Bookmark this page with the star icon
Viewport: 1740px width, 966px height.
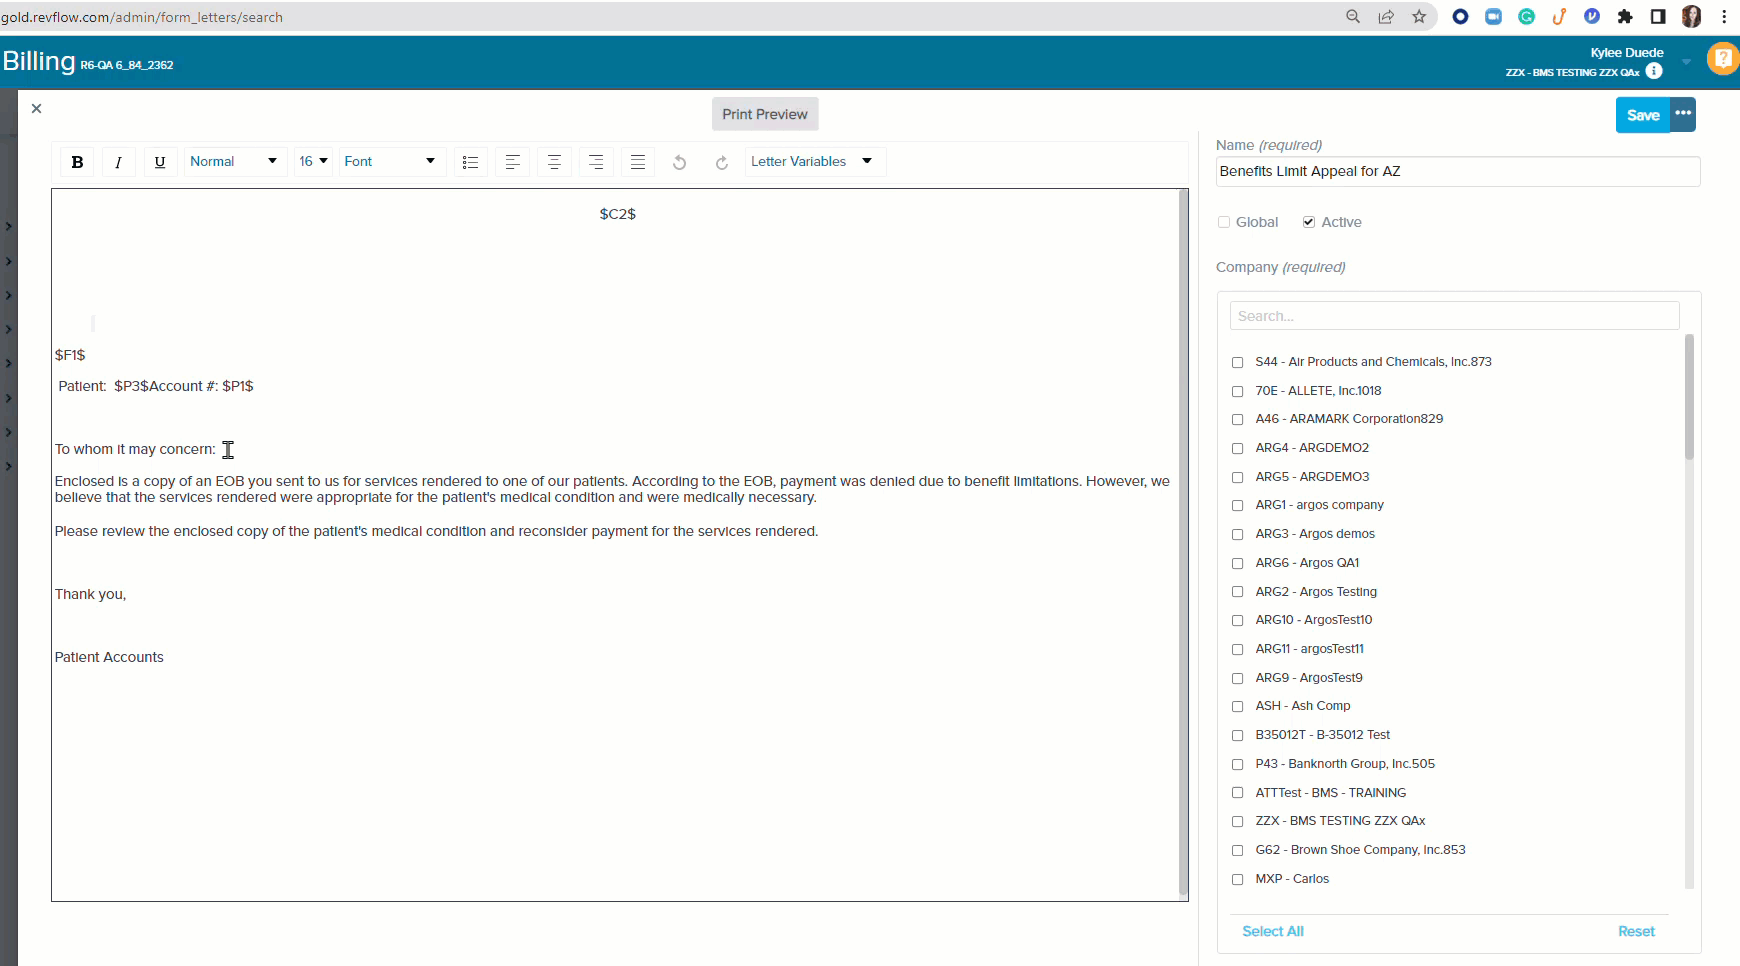click(x=1419, y=17)
